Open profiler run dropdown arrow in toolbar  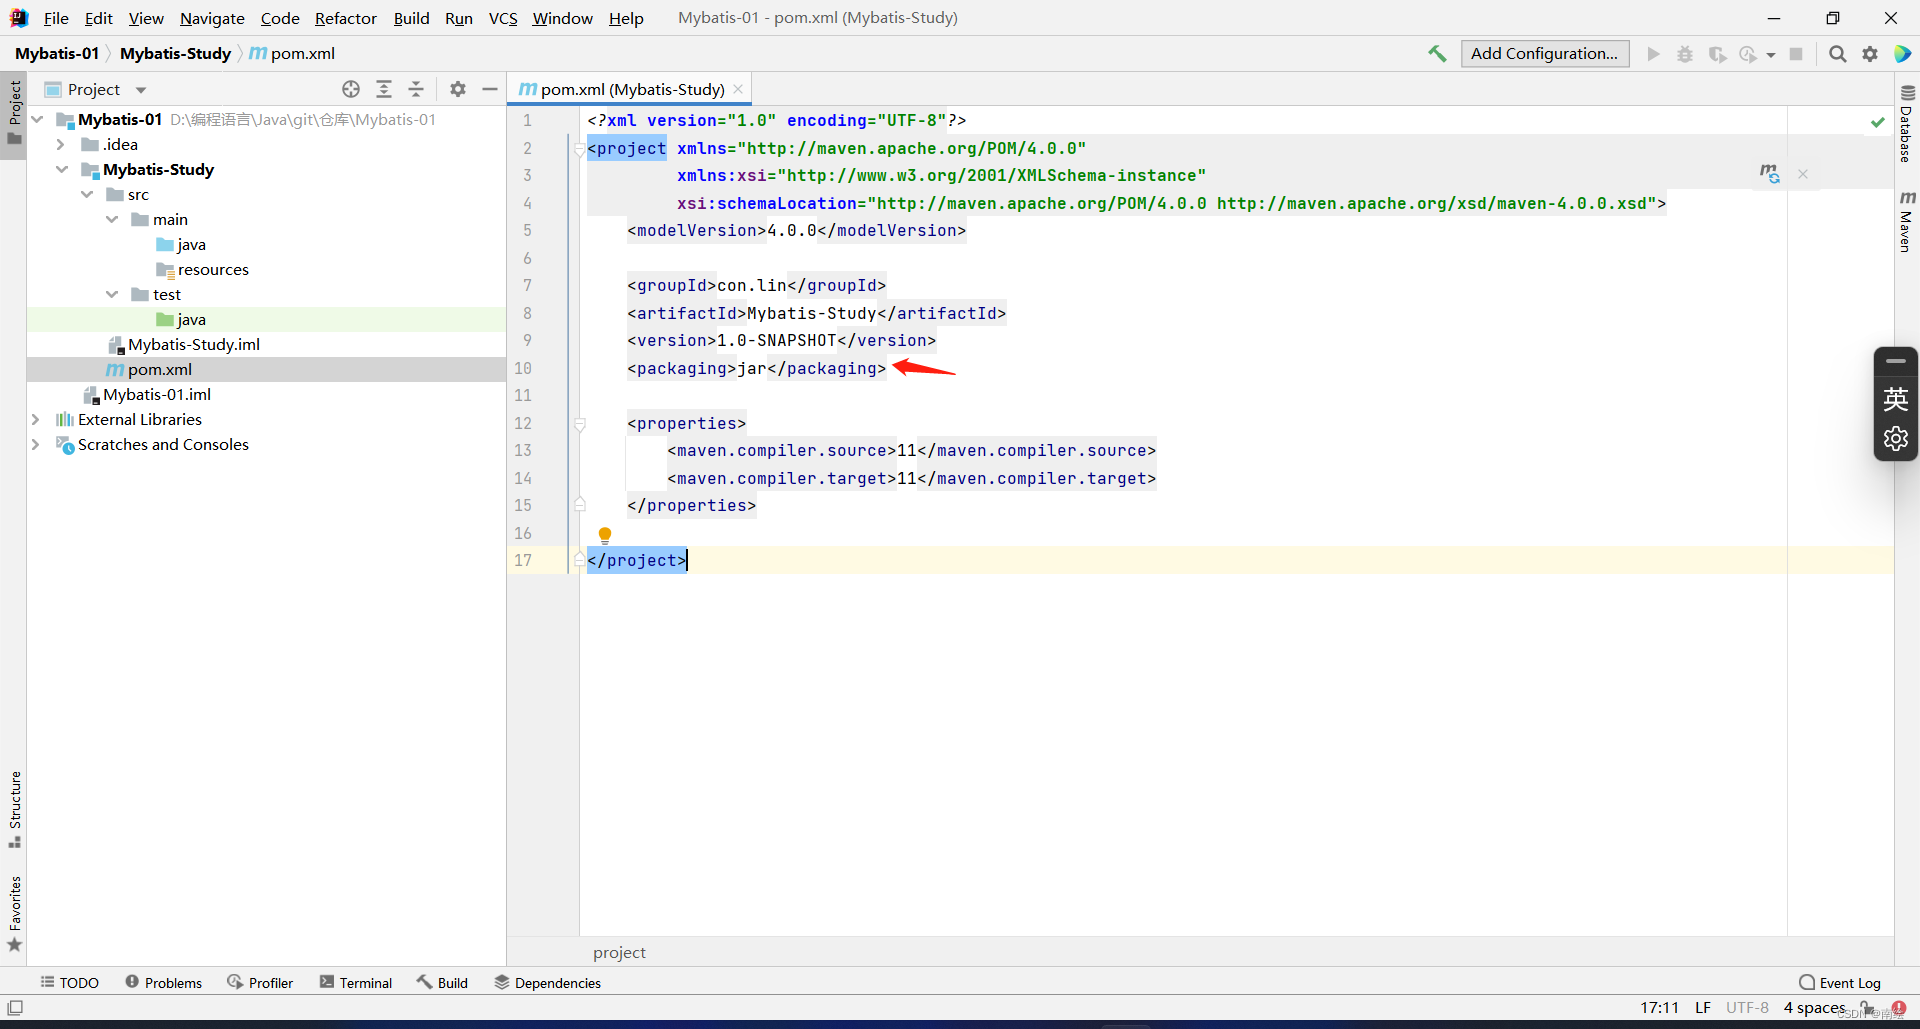point(1771,55)
